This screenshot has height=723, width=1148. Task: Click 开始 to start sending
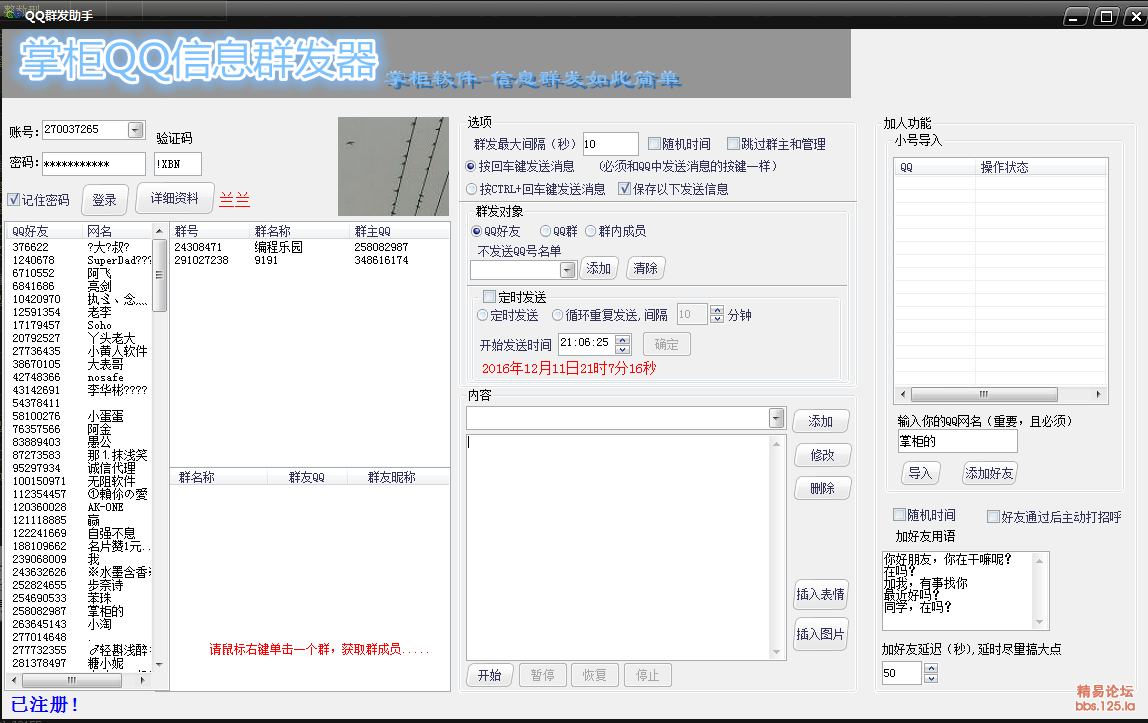point(490,675)
